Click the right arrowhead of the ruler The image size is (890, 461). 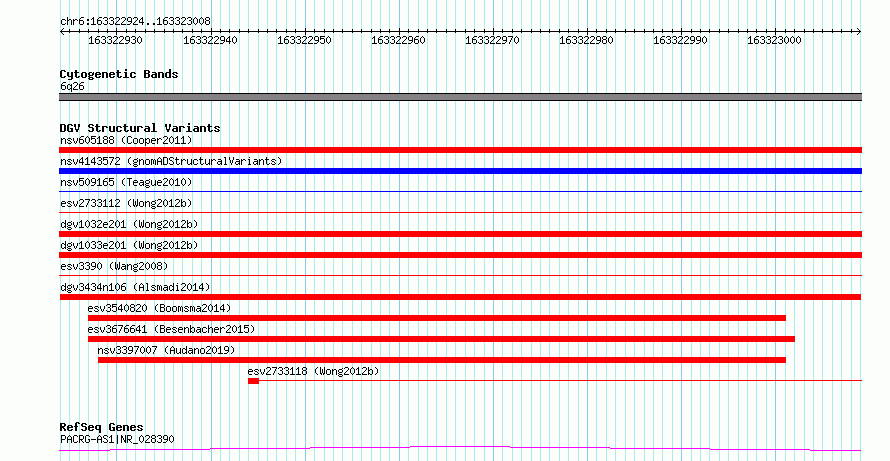858,32
